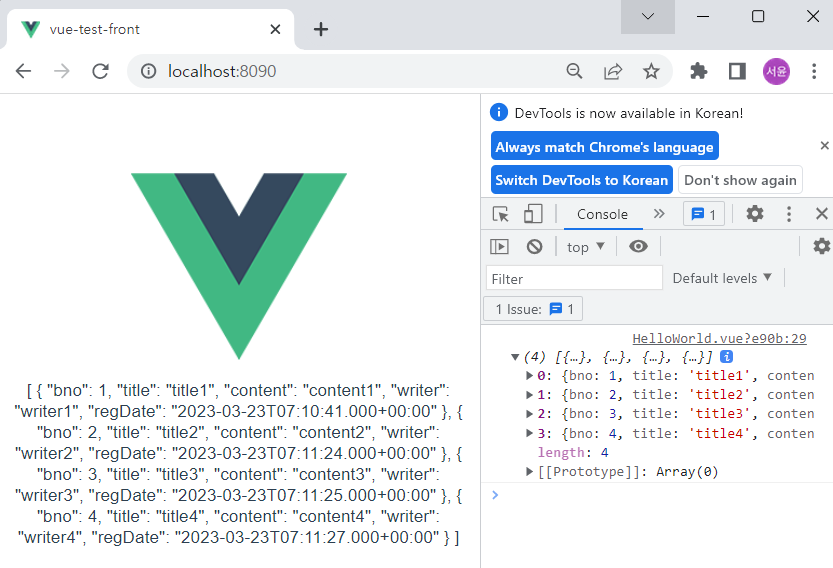Share this page icon
Image resolution: width=833 pixels, height=568 pixels.
tap(613, 71)
